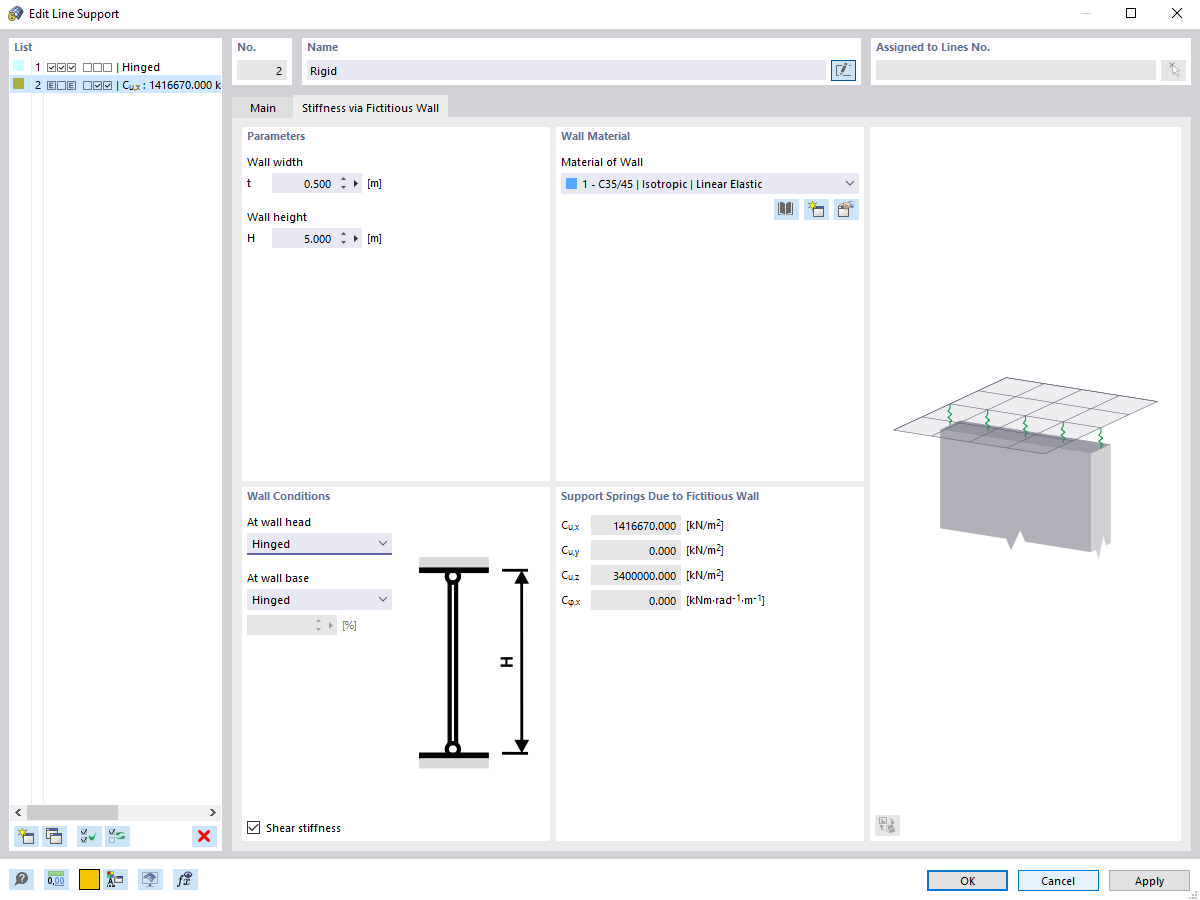Open the edit via formula tool beside Name
1200x900 pixels.
[x=843, y=70]
